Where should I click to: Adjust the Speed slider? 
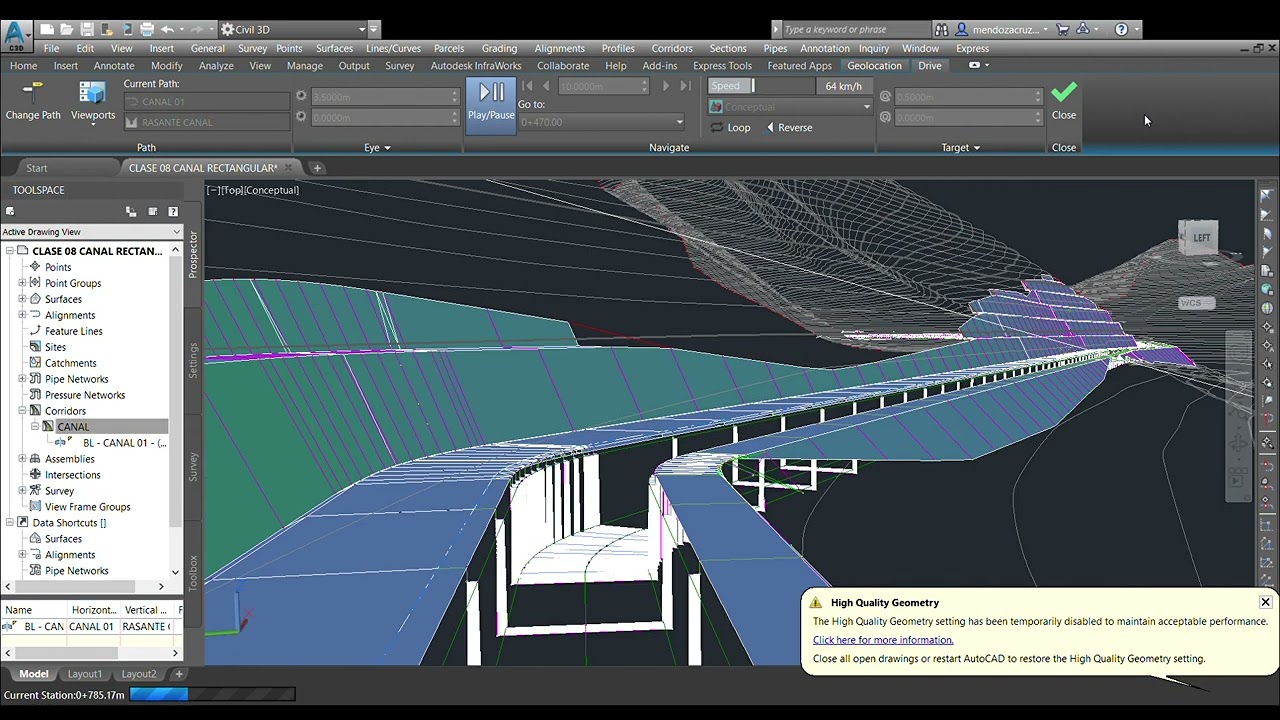click(753, 86)
